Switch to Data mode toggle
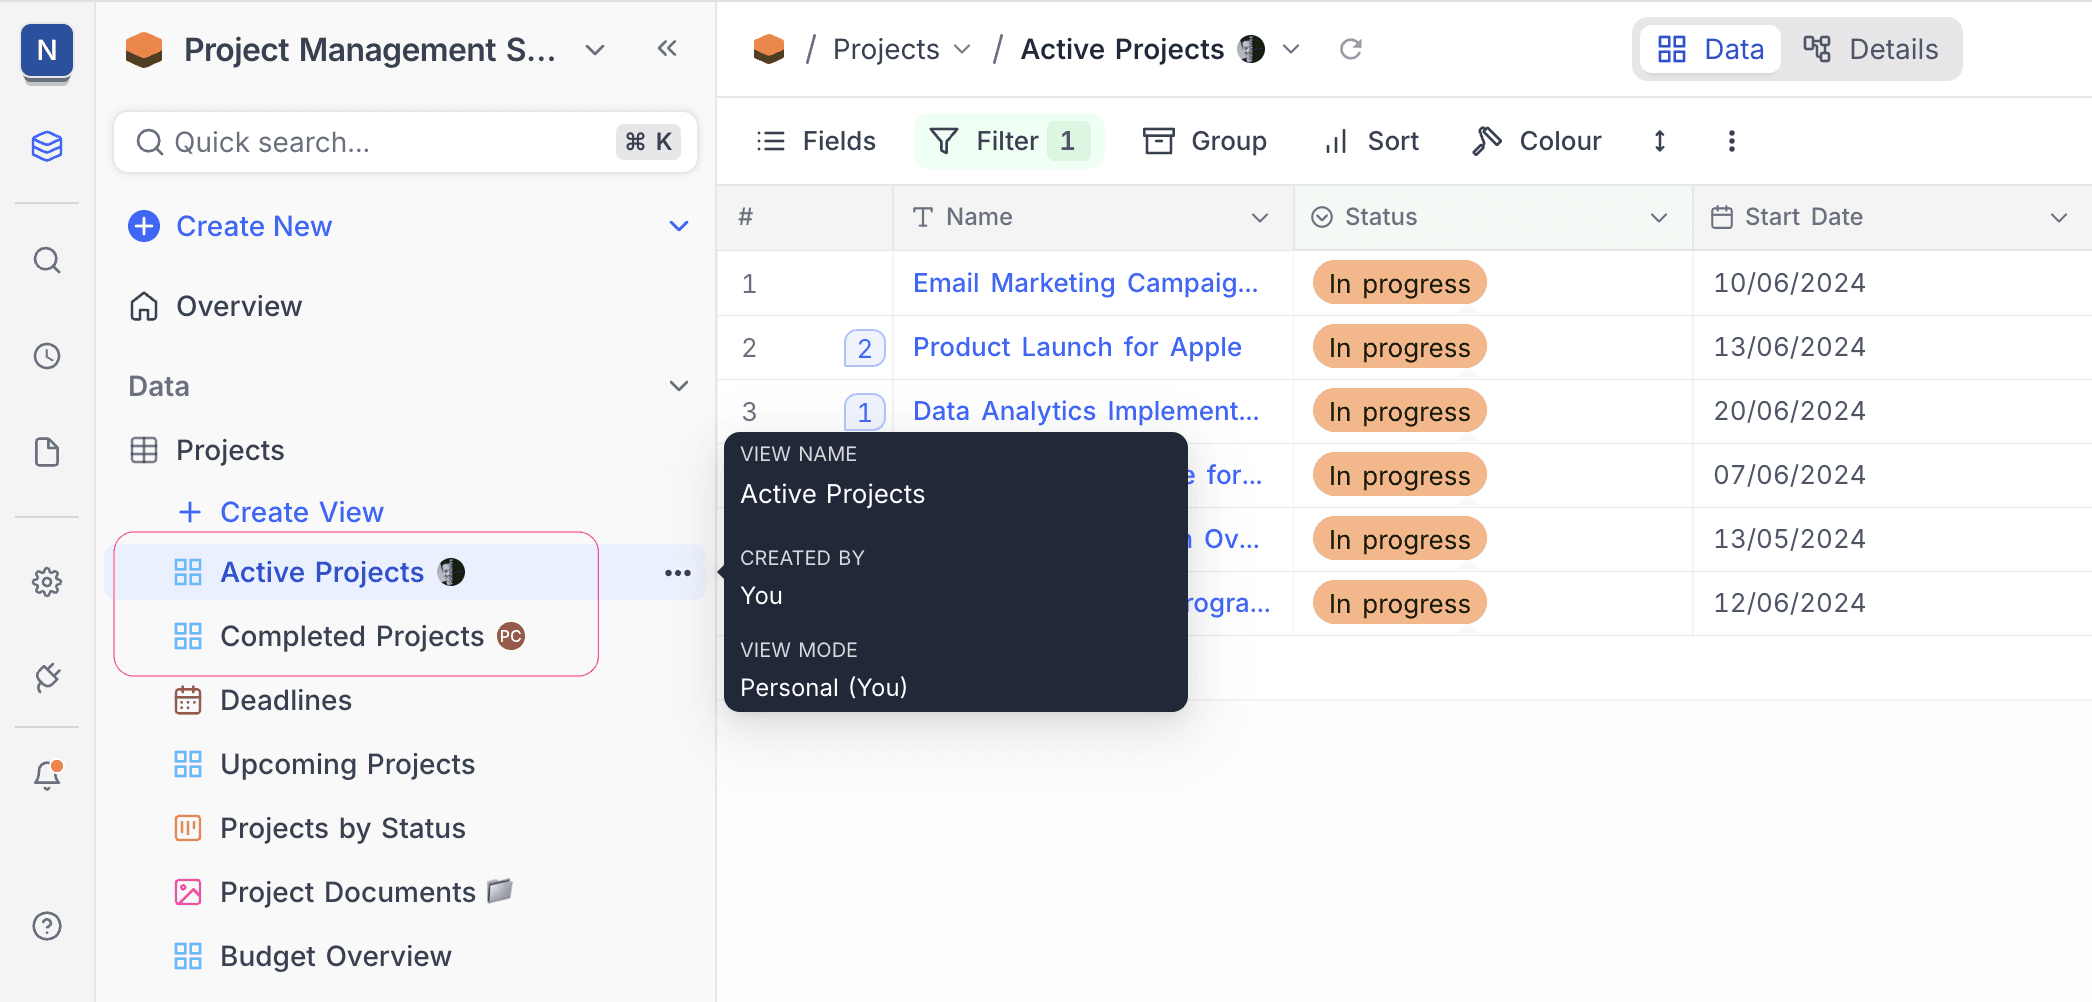 click(x=1711, y=49)
